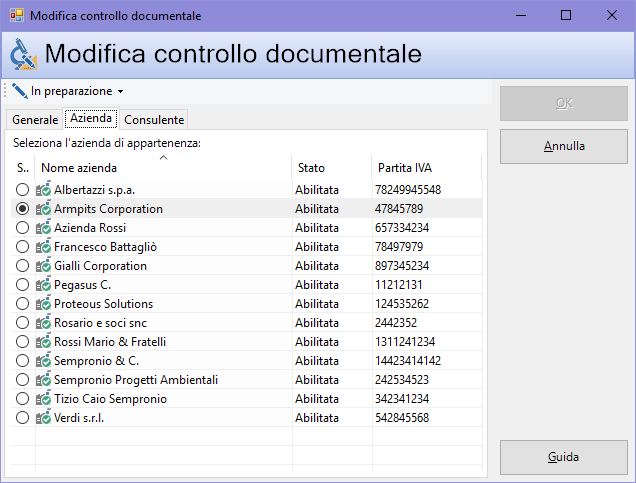Click the company icon beside Armpits Corporation
The width and height of the screenshot is (636, 483).
pyautogui.click(x=43, y=208)
